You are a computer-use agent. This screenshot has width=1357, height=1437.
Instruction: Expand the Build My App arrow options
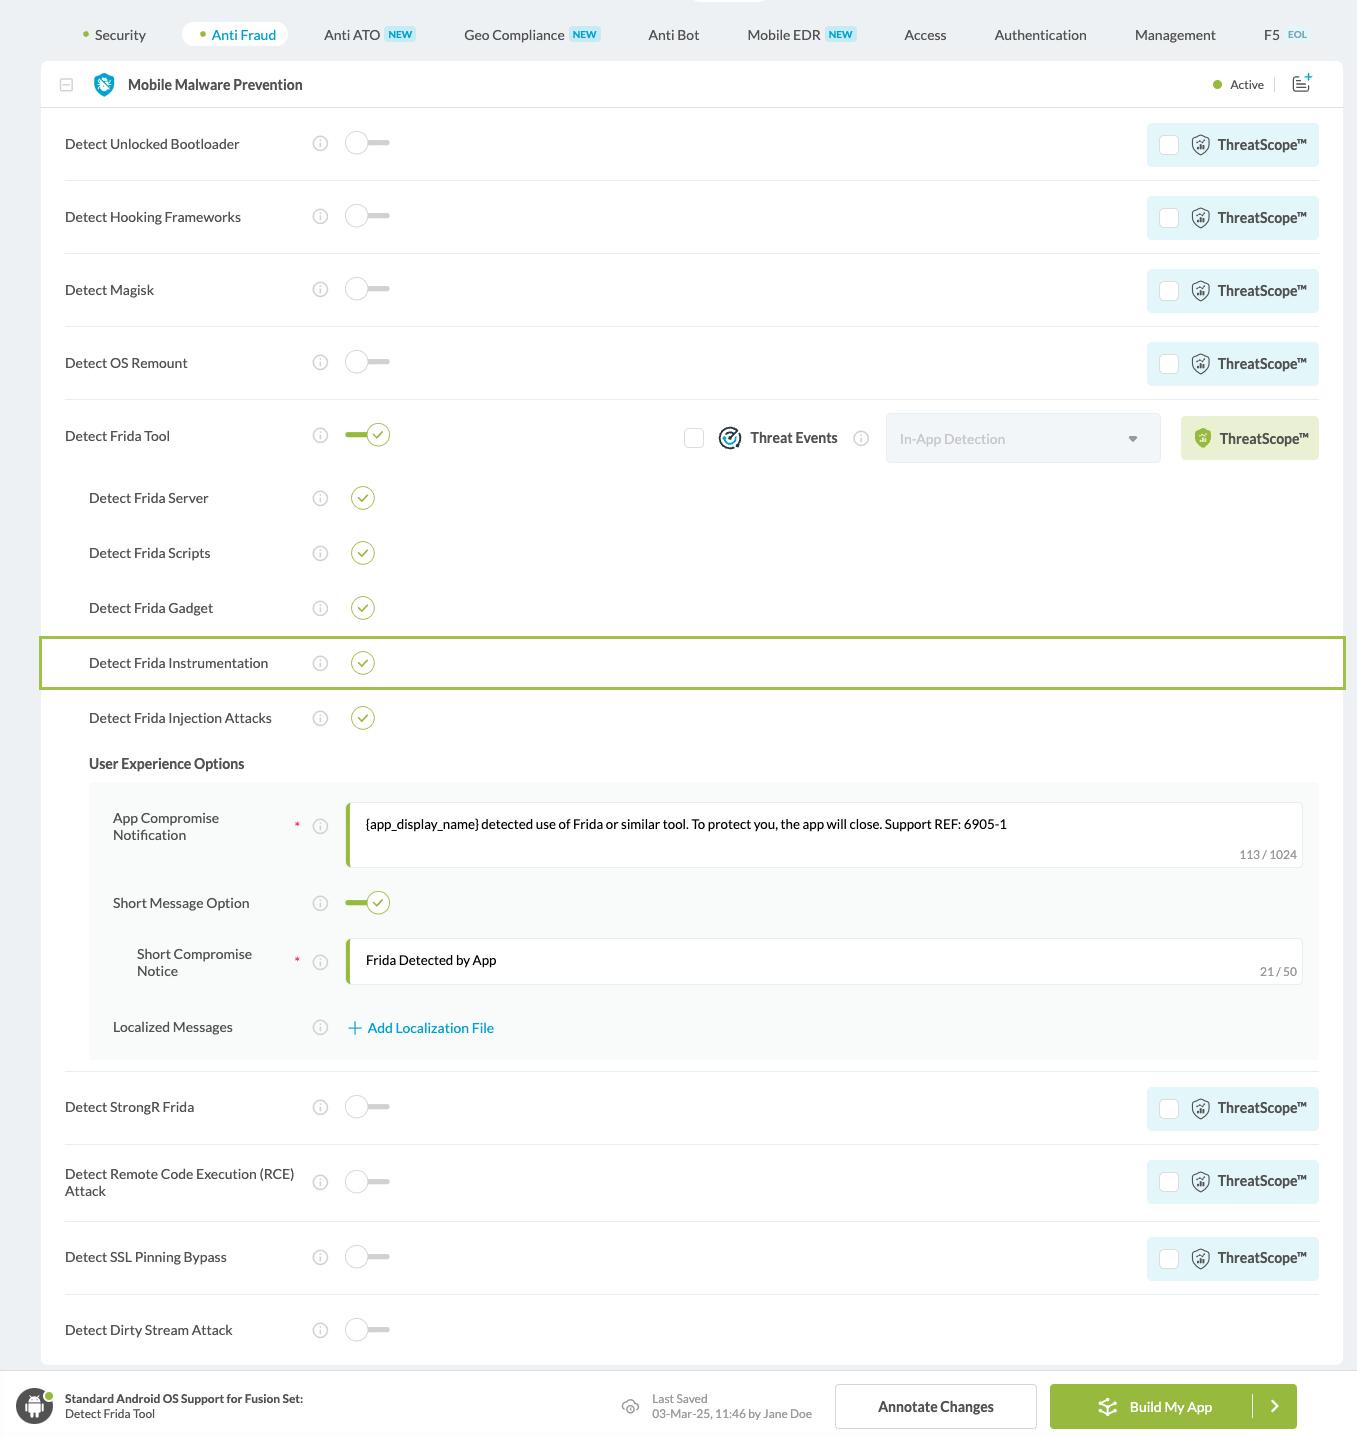(x=1274, y=1406)
